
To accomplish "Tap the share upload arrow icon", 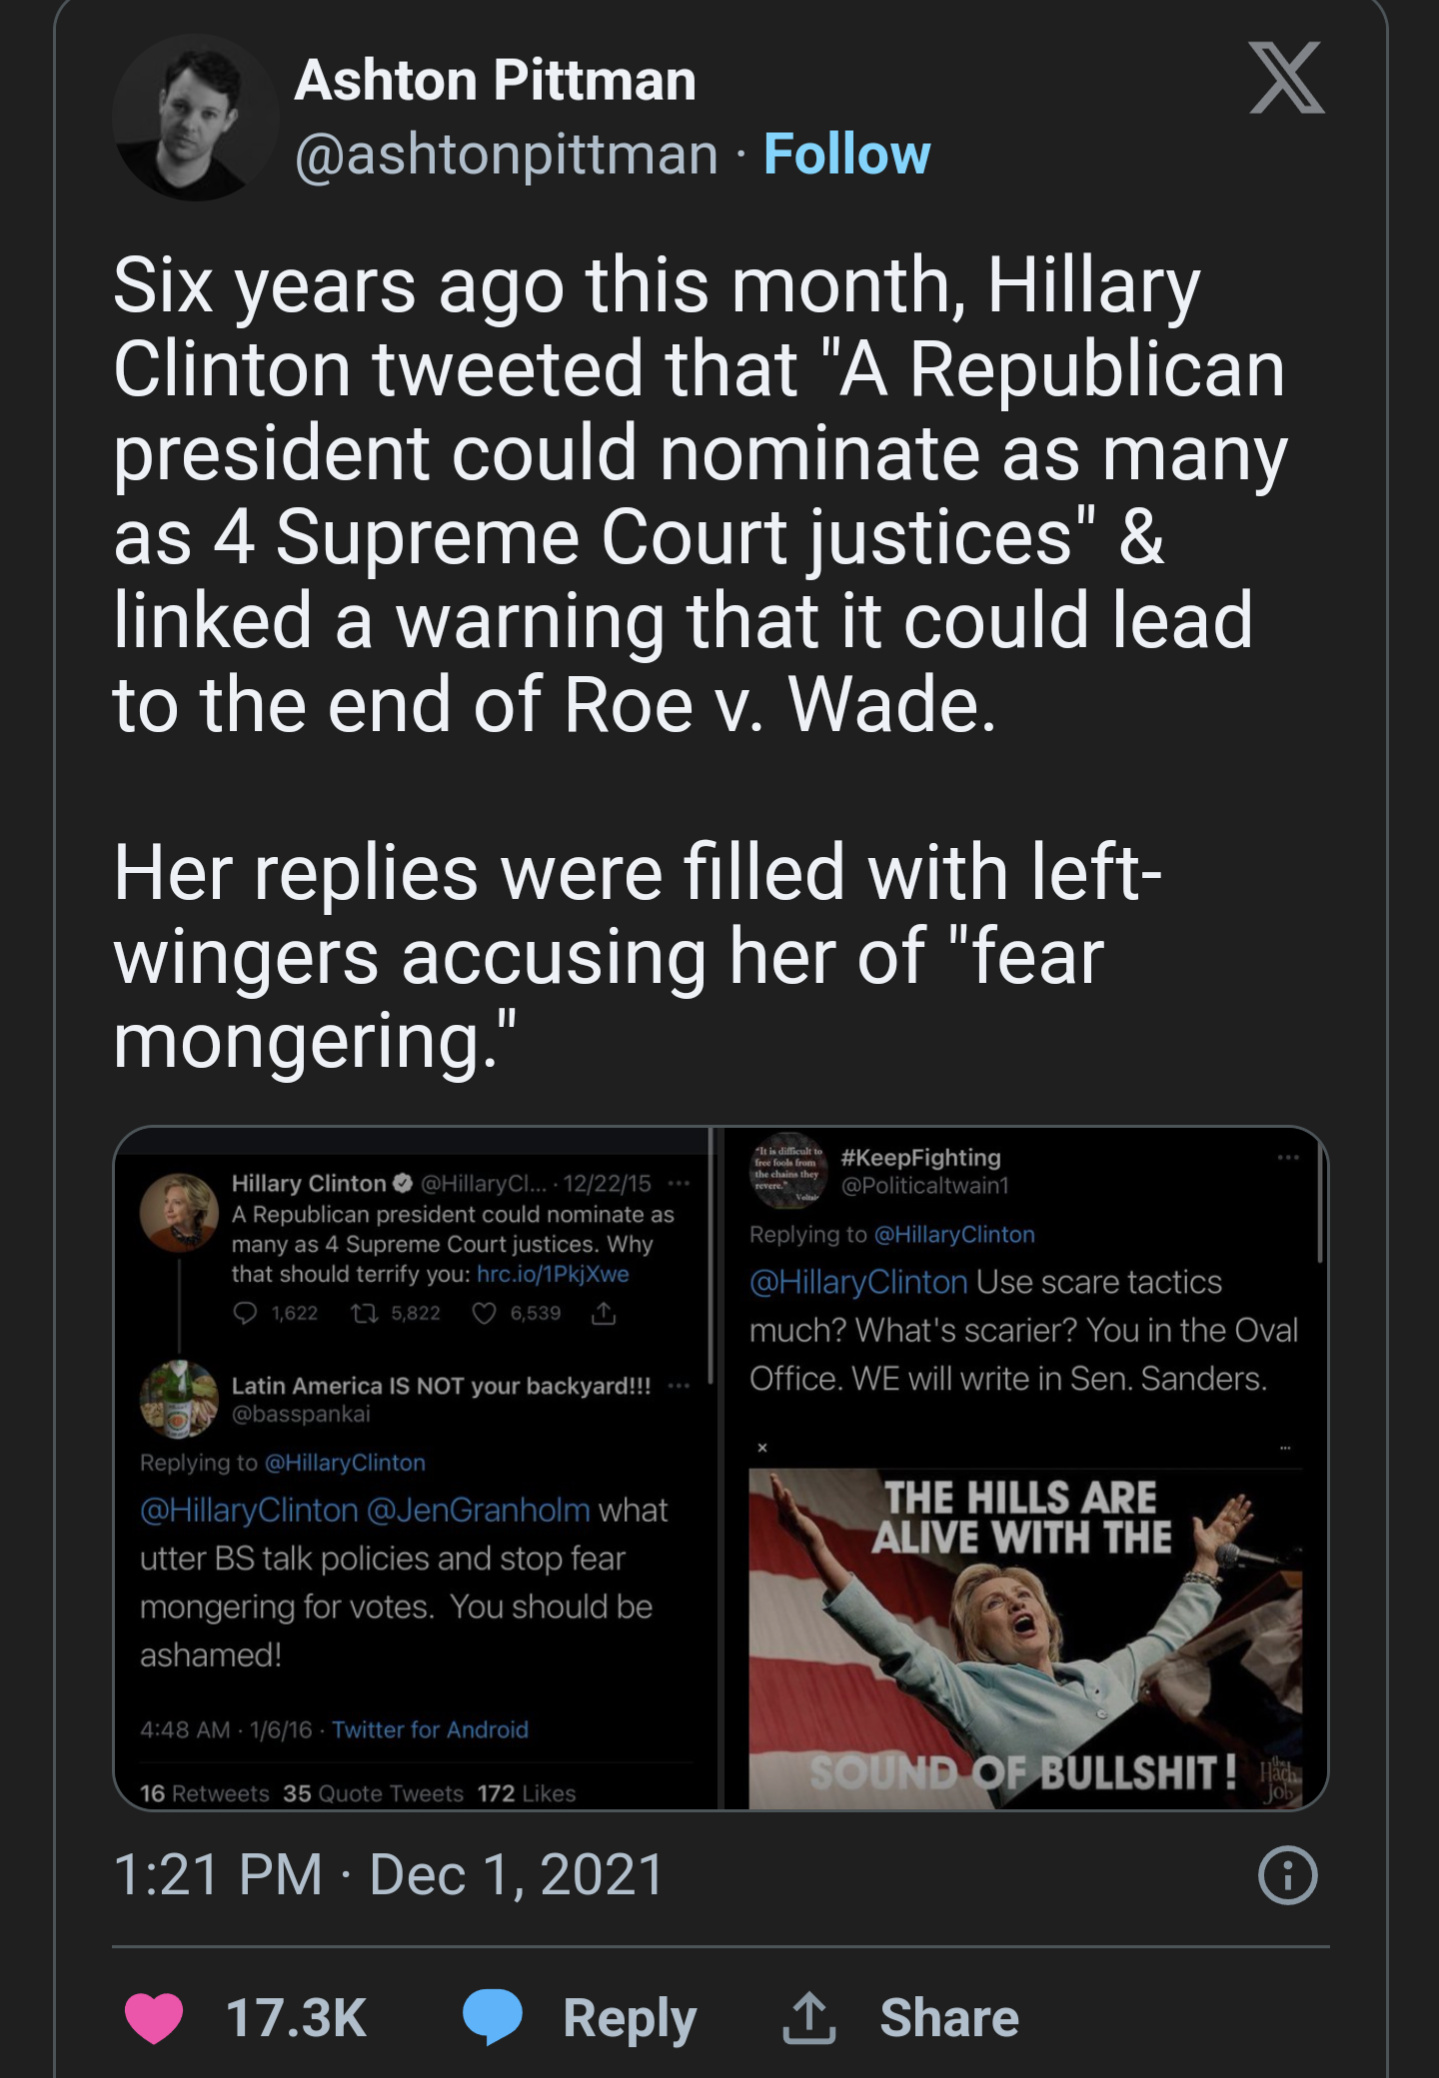I will (x=808, y=2017).
